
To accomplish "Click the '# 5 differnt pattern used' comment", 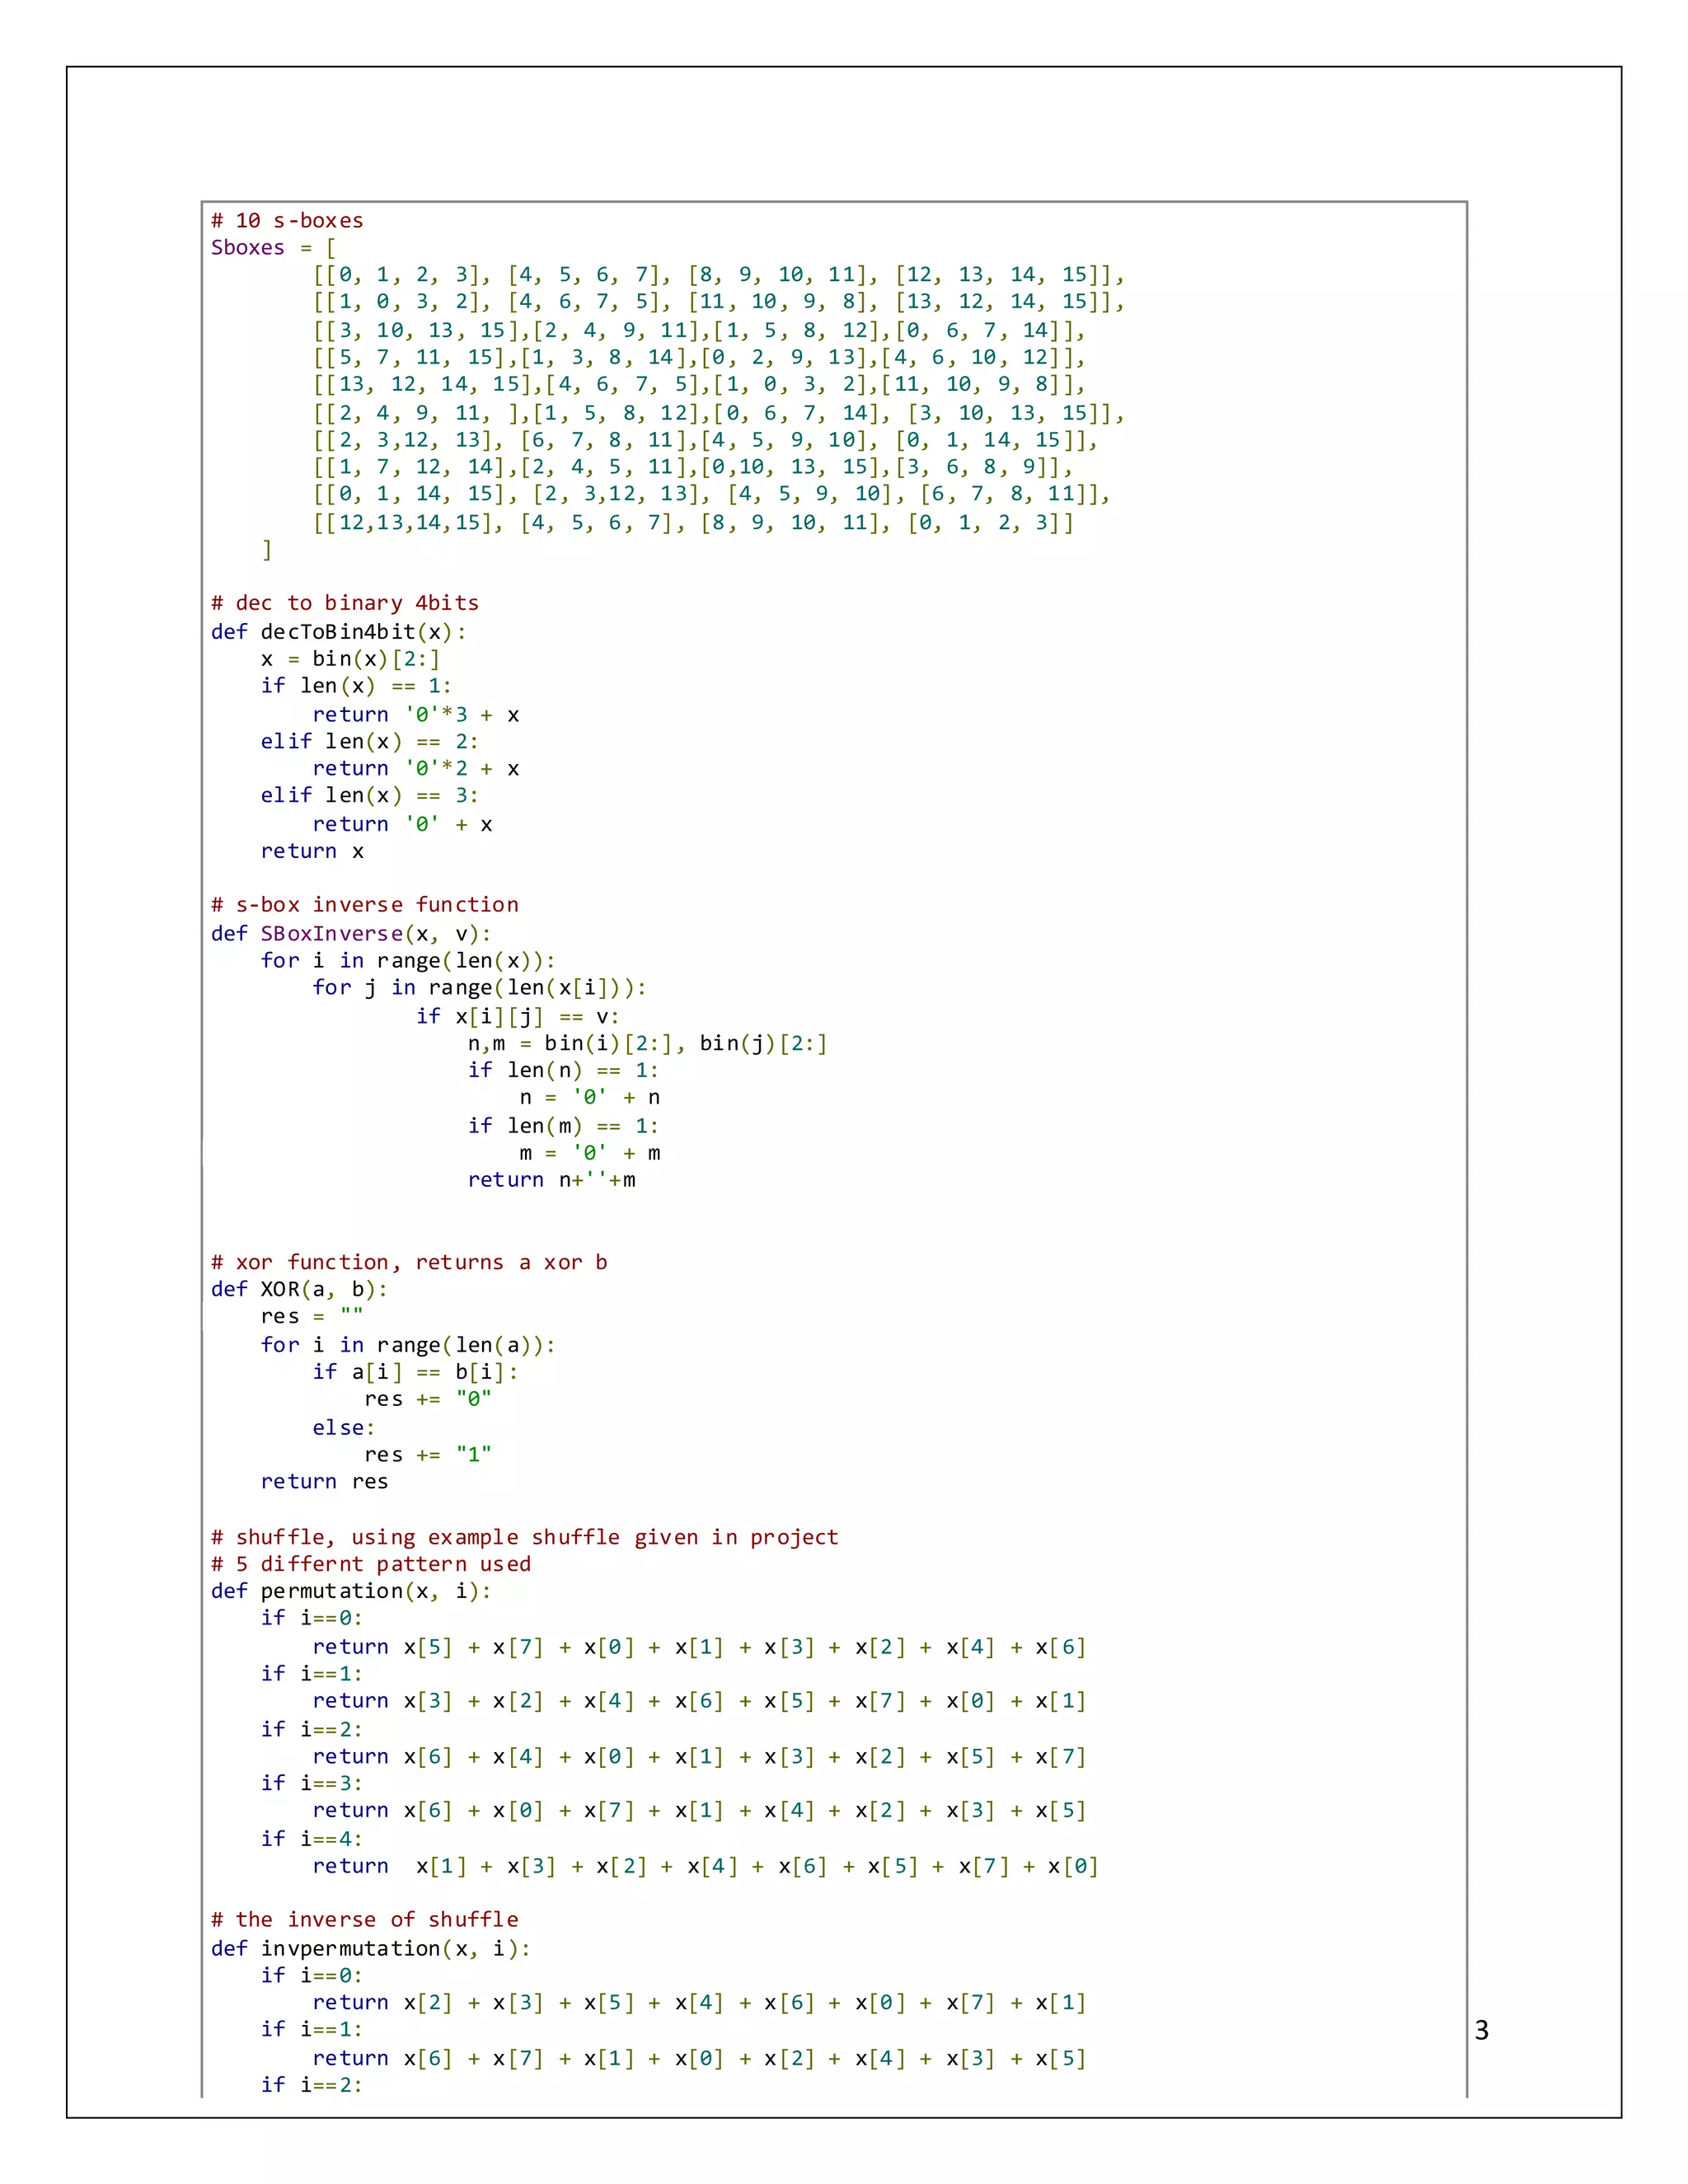I will 371,1563.
